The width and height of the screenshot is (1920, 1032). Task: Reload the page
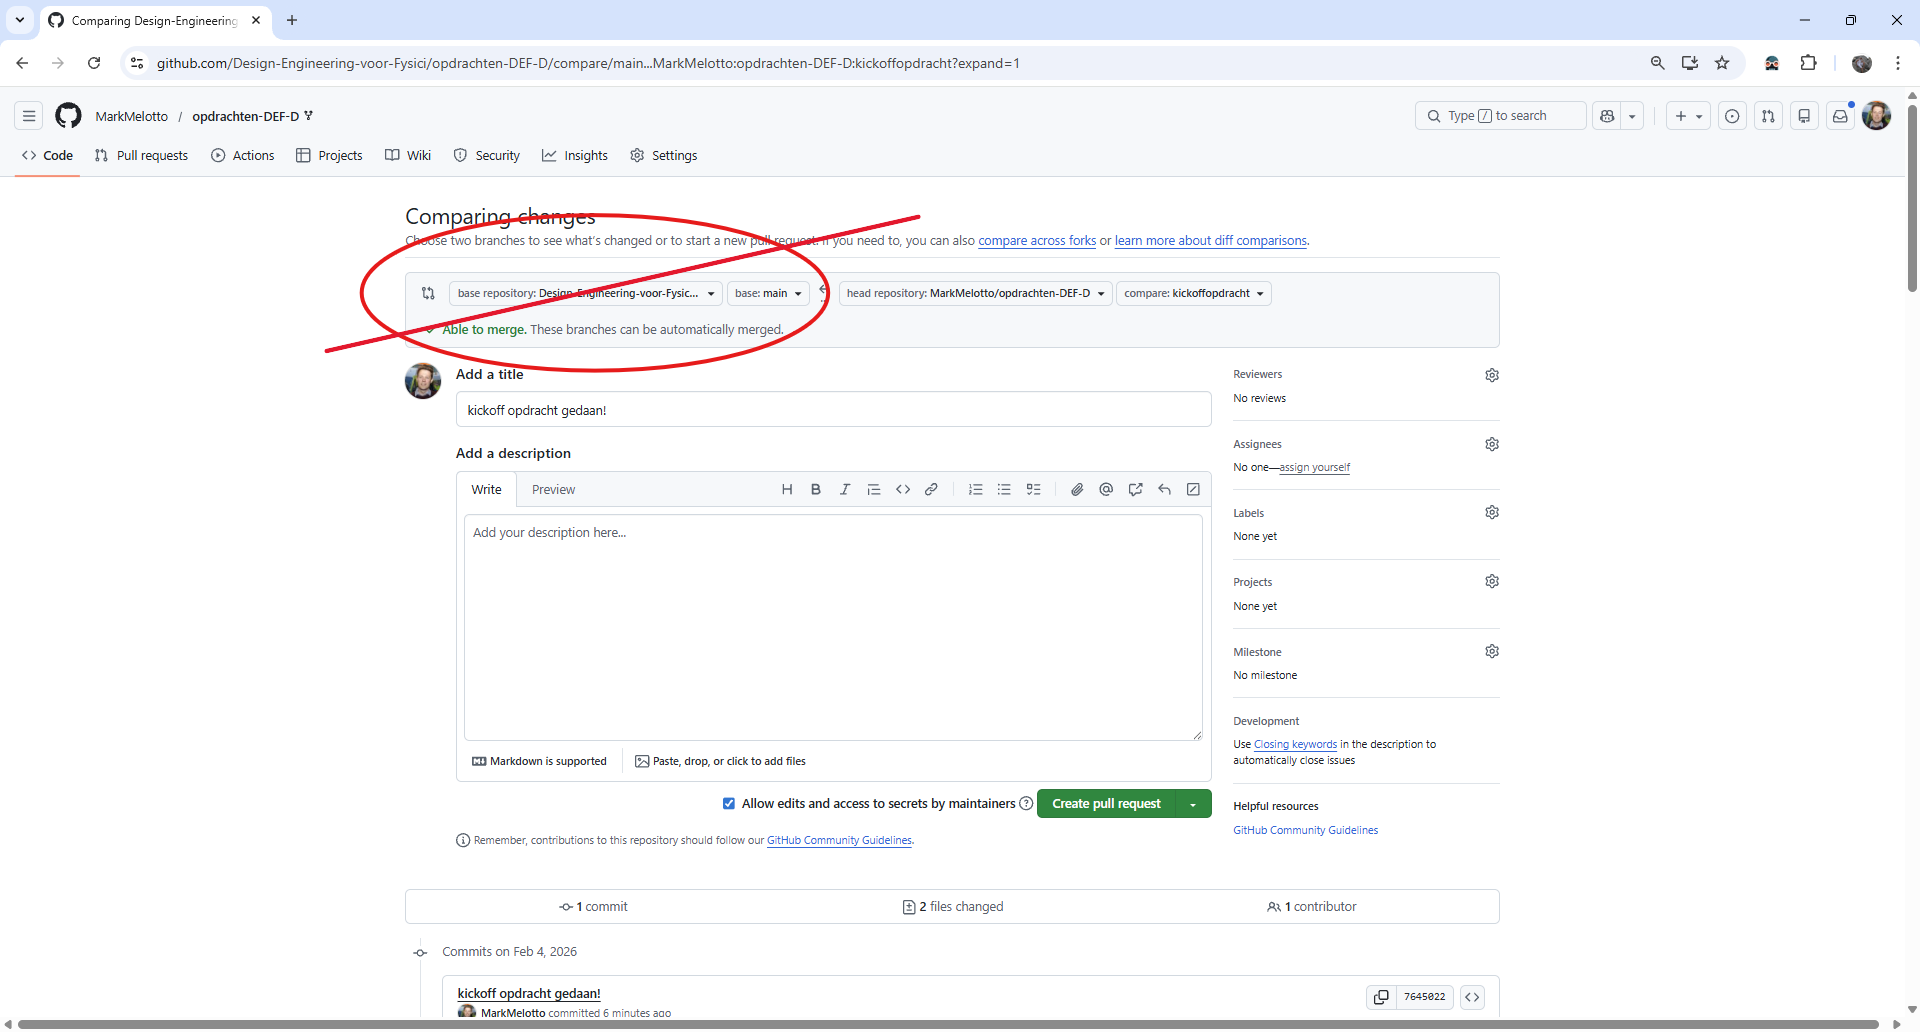pyautogui.click(x=94, y=63)
